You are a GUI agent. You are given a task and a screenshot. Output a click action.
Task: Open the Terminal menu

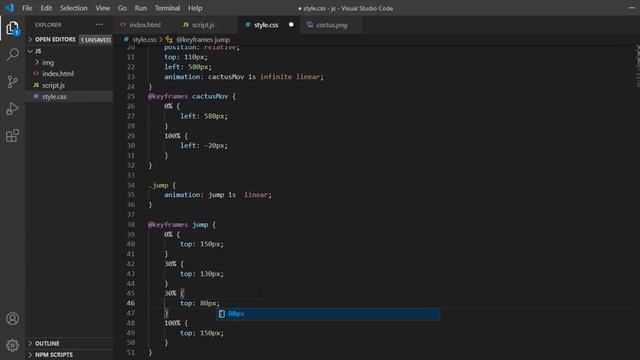(x=167, y=8)
